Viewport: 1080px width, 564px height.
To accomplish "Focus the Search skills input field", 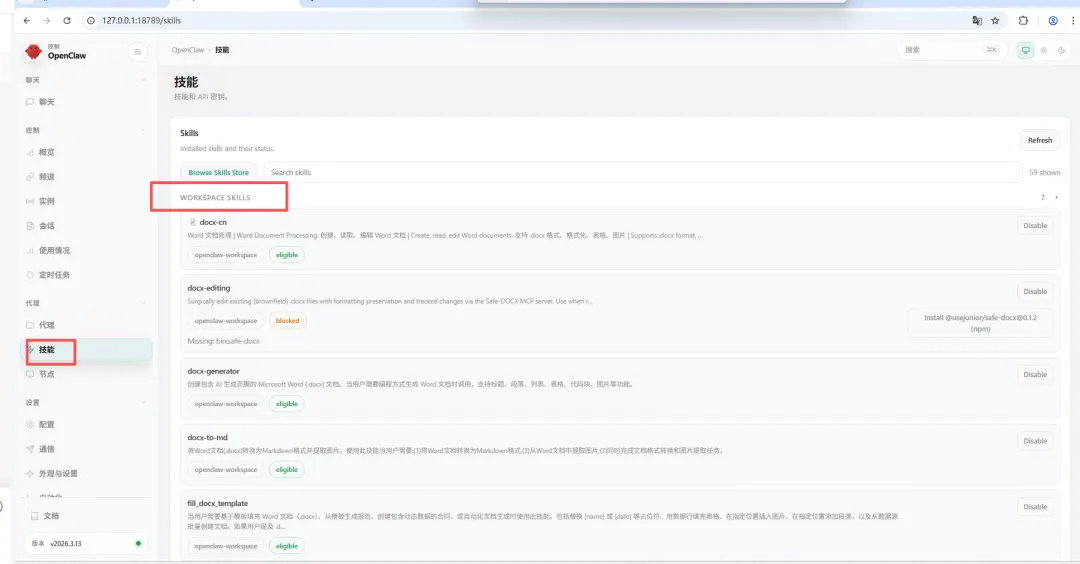I will [643, 173].
